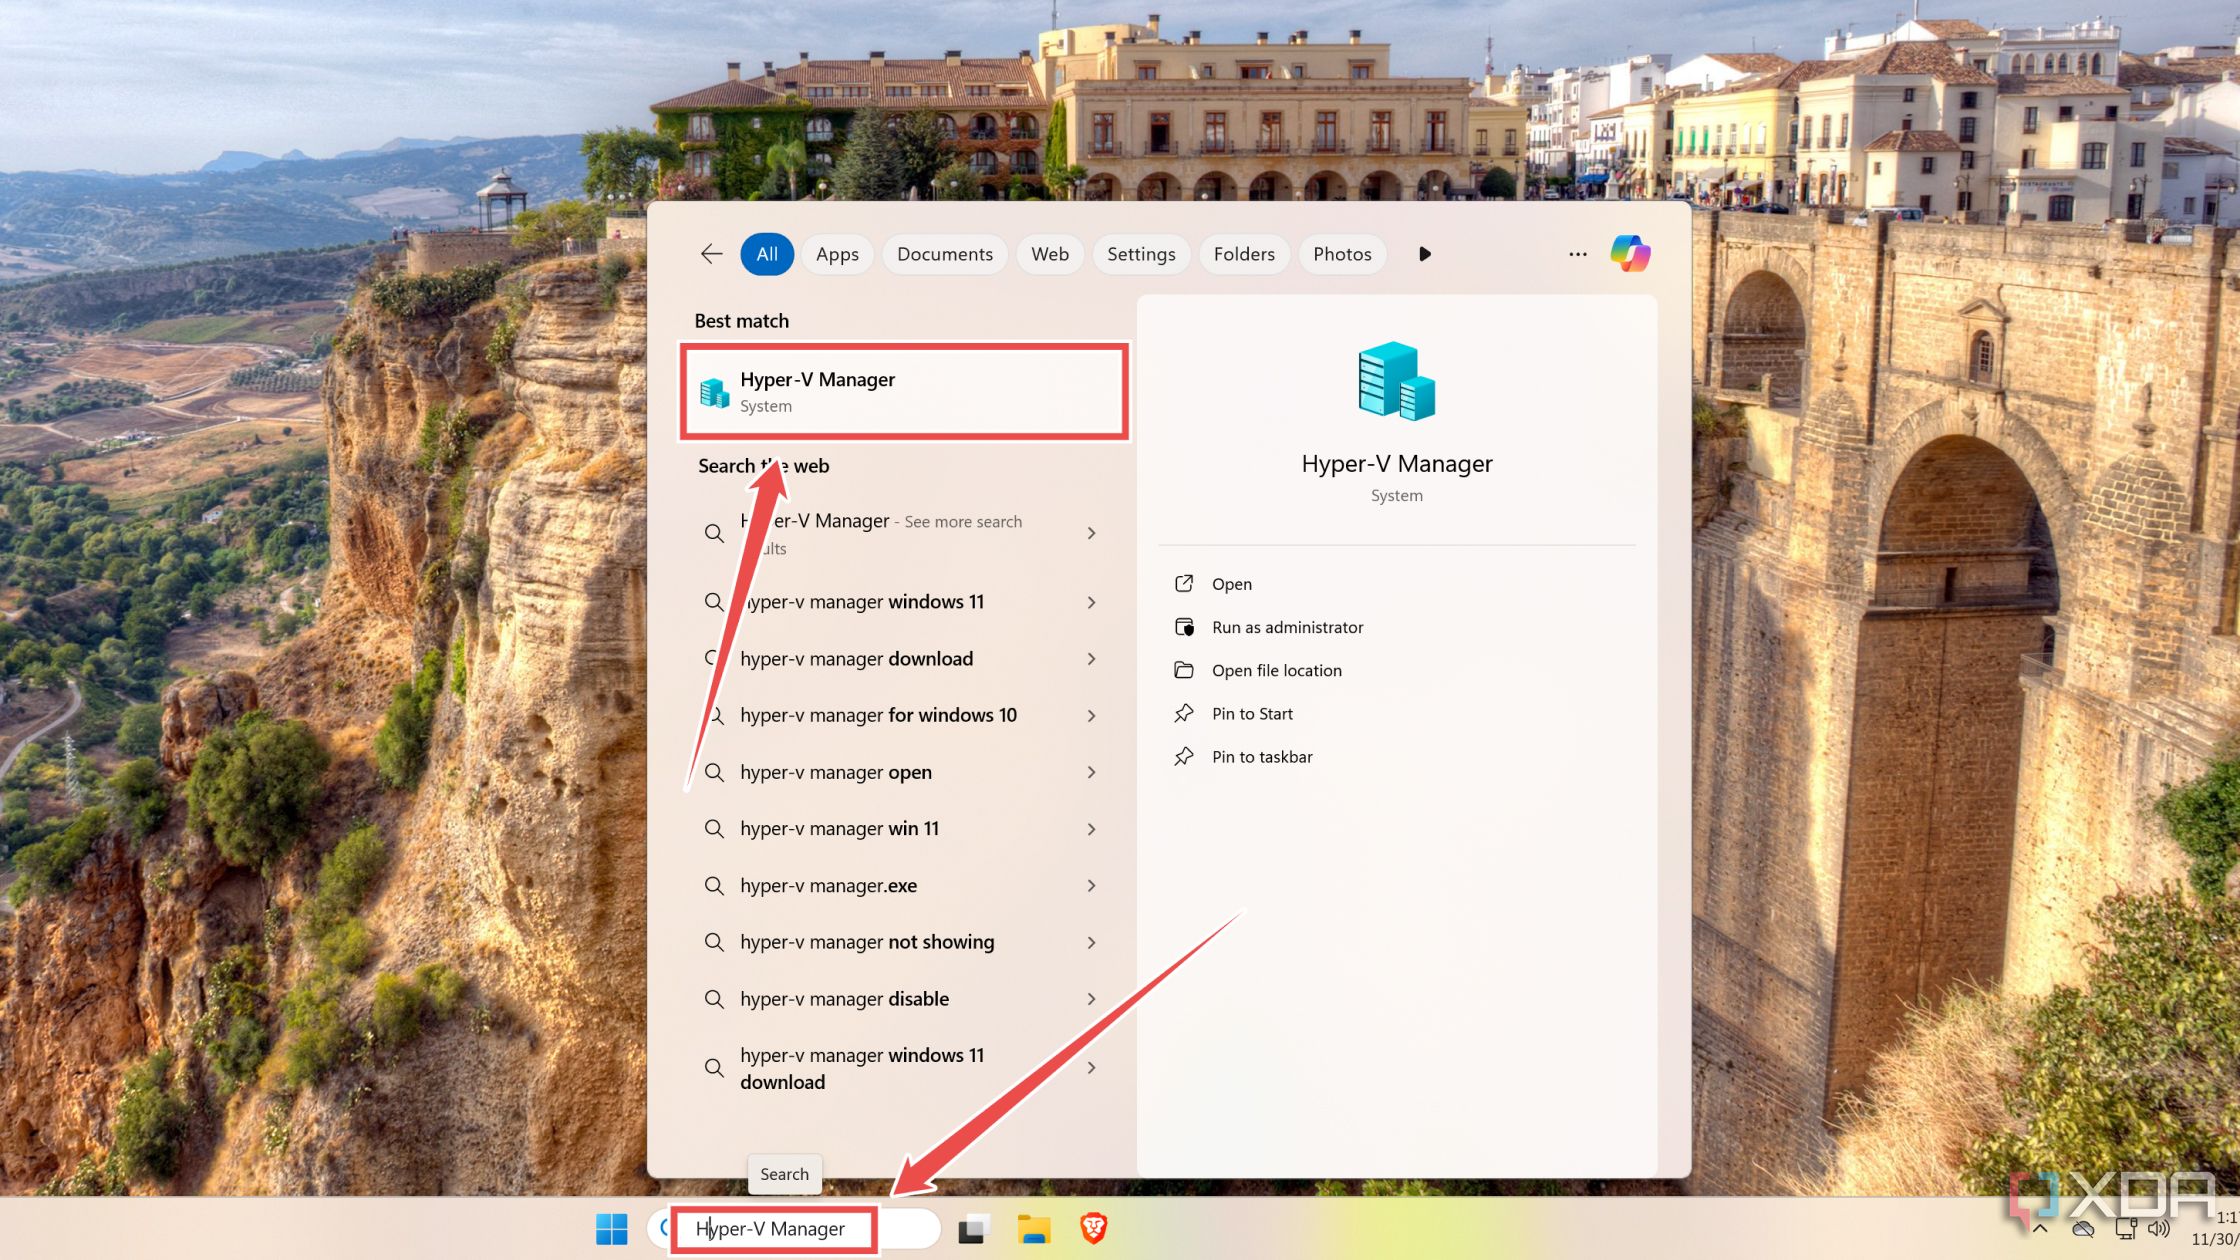
Task: Expand 'hyper-v manager download' suggestion chevron
Action: pyautogui.click(x=1091, y=659)
